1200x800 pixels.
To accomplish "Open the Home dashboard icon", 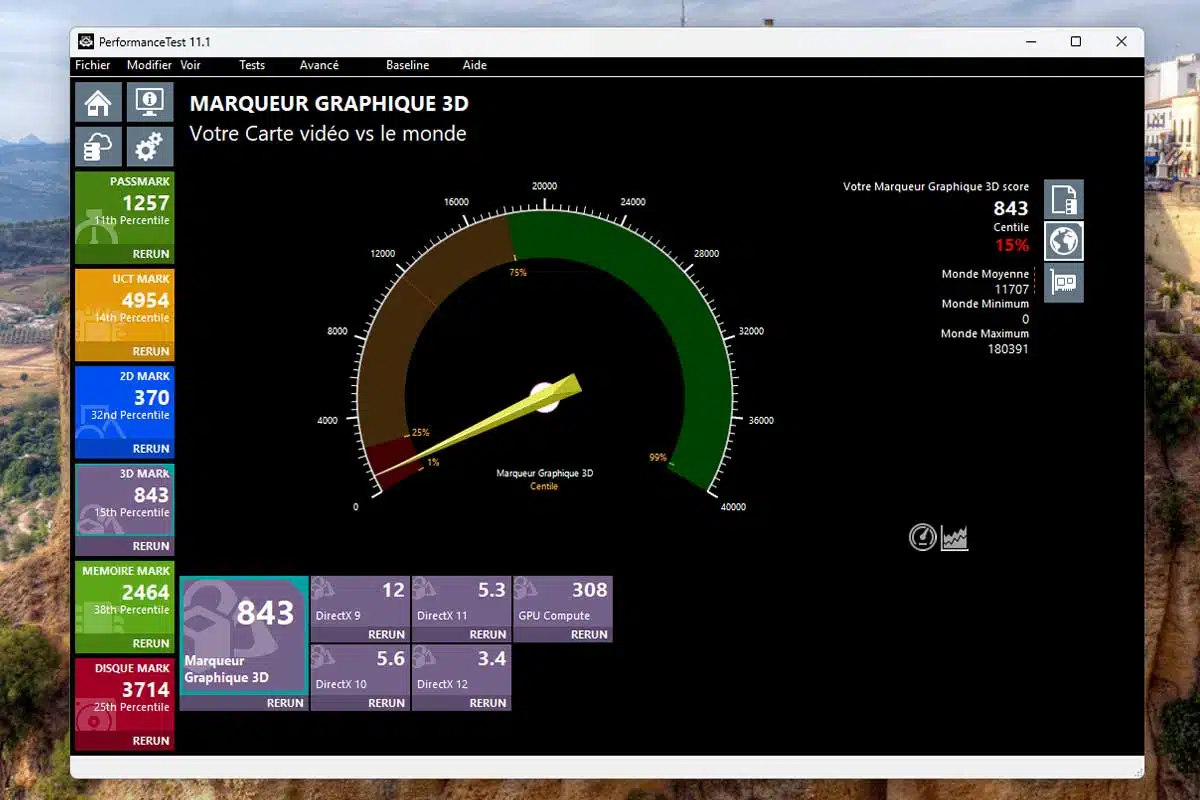I will pyautogui.click(x=98, y=102).
